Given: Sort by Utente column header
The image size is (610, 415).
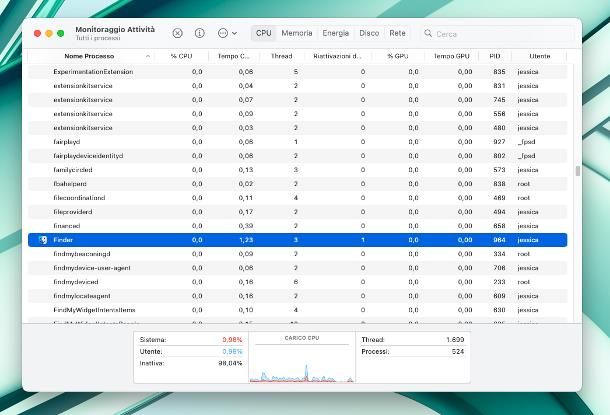Looking at the screenshot, I should coord(540,56).
